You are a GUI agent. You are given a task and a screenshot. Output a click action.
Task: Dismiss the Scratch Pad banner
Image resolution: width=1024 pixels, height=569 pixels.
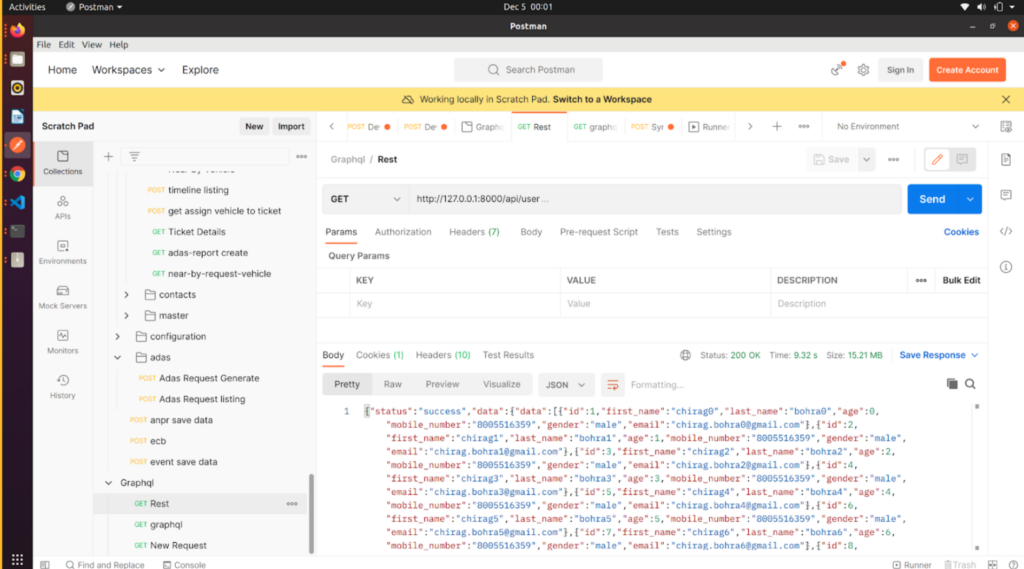[x=1006, y=99]
